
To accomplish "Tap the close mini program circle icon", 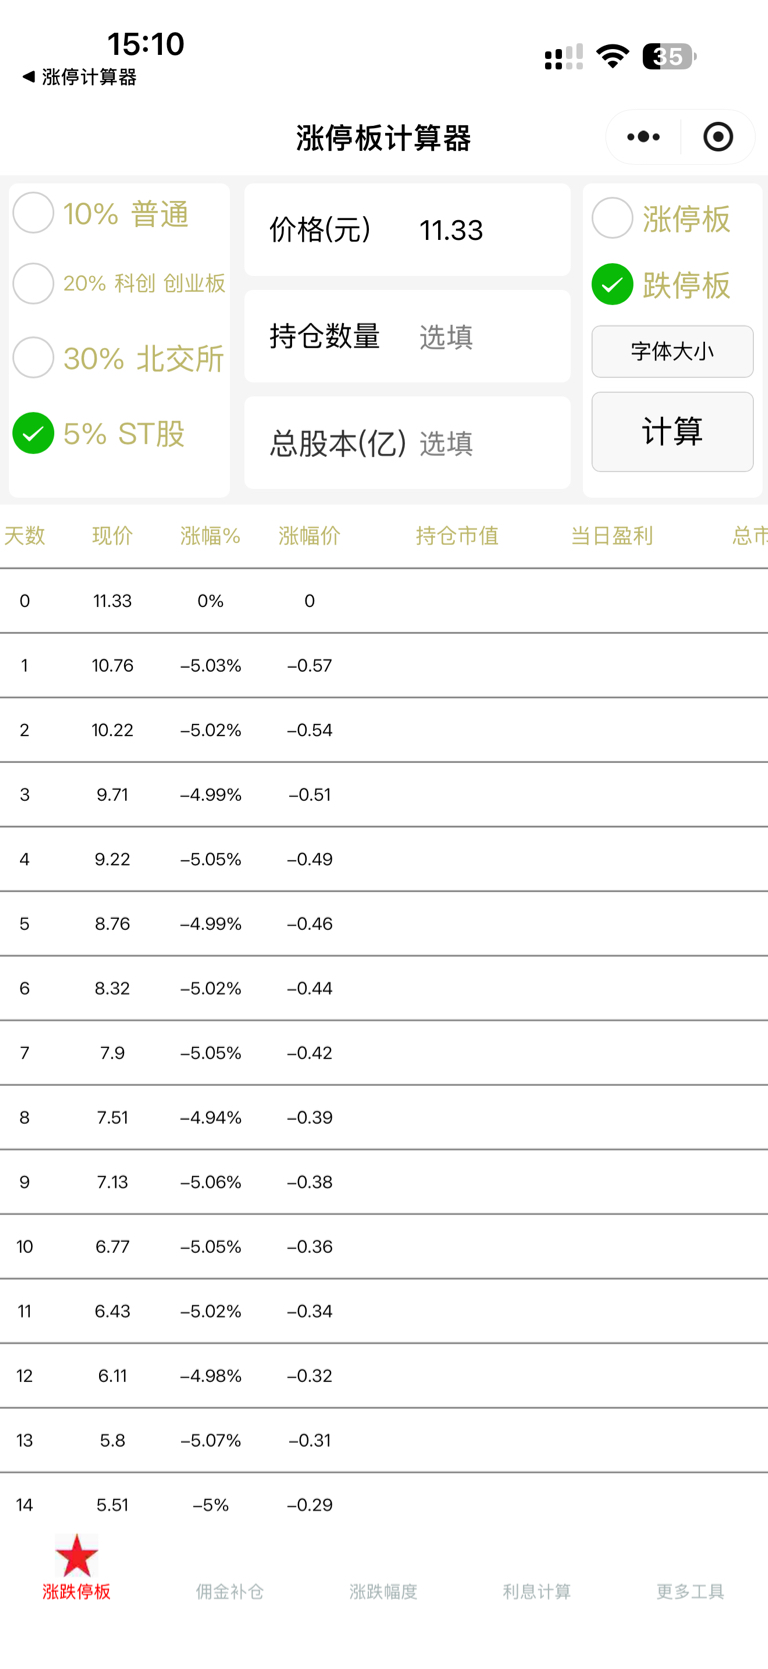I will point(718,137).
